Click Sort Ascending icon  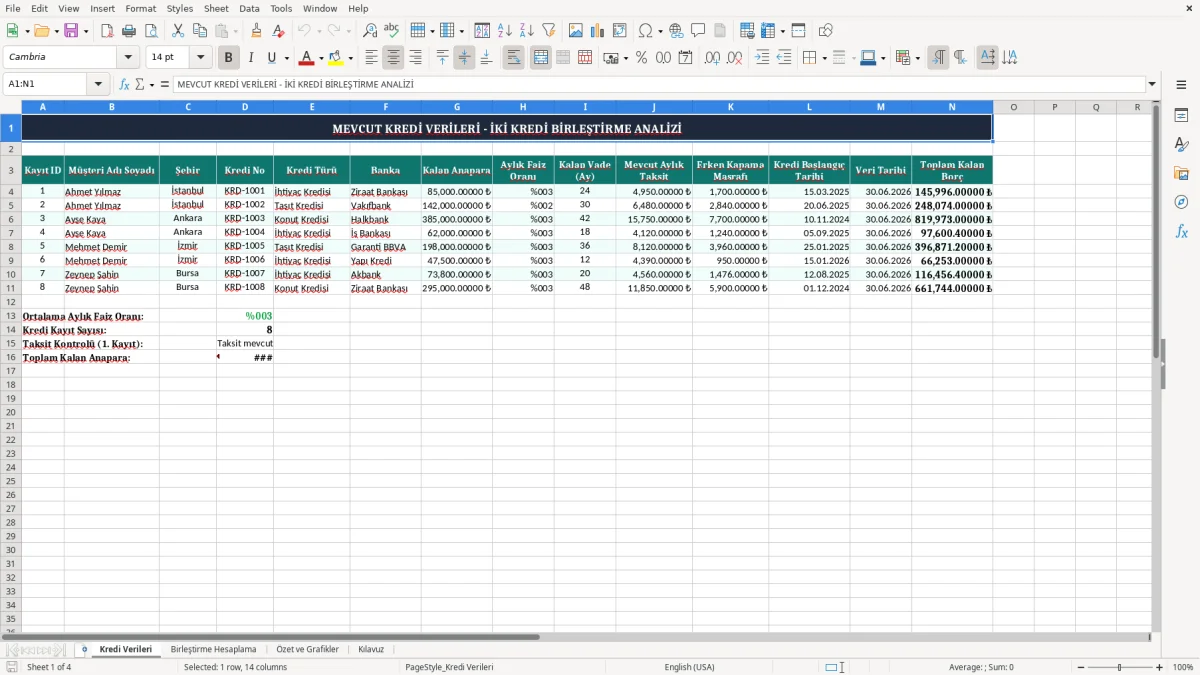click(x=505, y=31)
